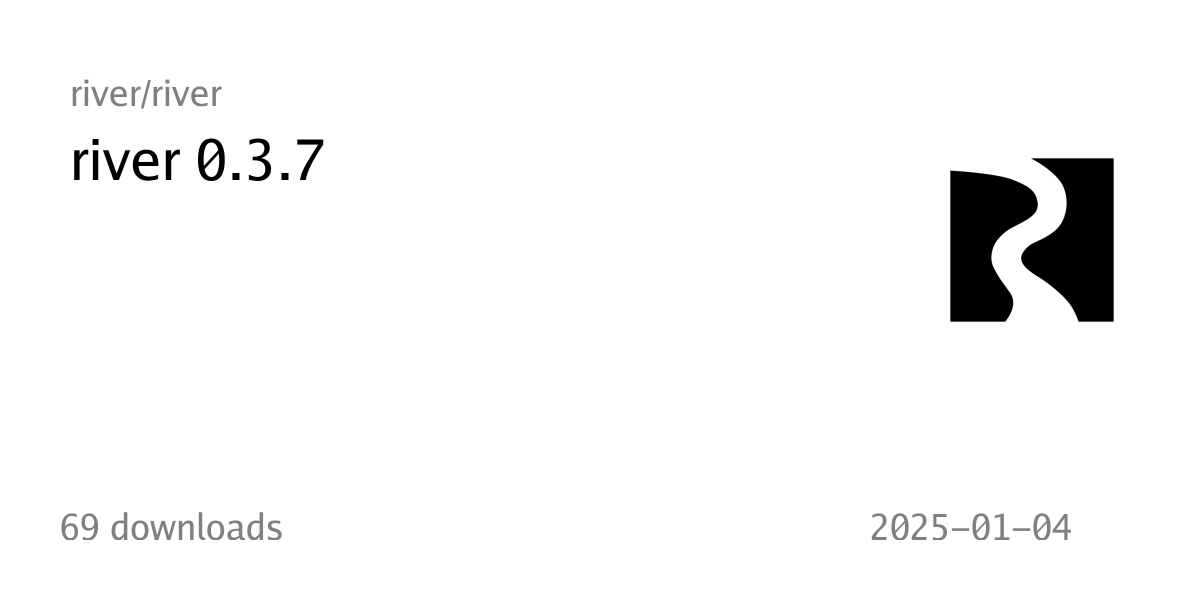
Task: Click the final digit 7 of the version
Action: [311, 161]
